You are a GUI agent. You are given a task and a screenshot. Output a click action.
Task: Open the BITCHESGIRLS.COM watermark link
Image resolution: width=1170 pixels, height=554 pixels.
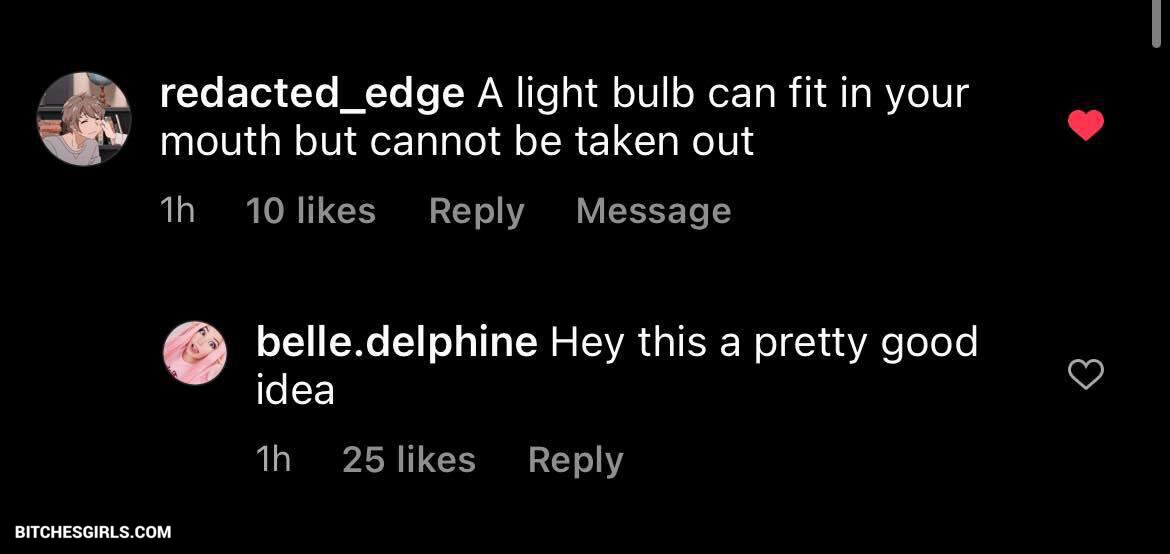point(93,533)
